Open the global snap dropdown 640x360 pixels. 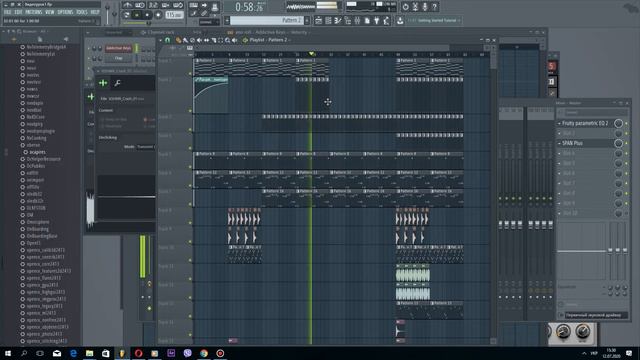pyautogui.click(x=208, y=22)
